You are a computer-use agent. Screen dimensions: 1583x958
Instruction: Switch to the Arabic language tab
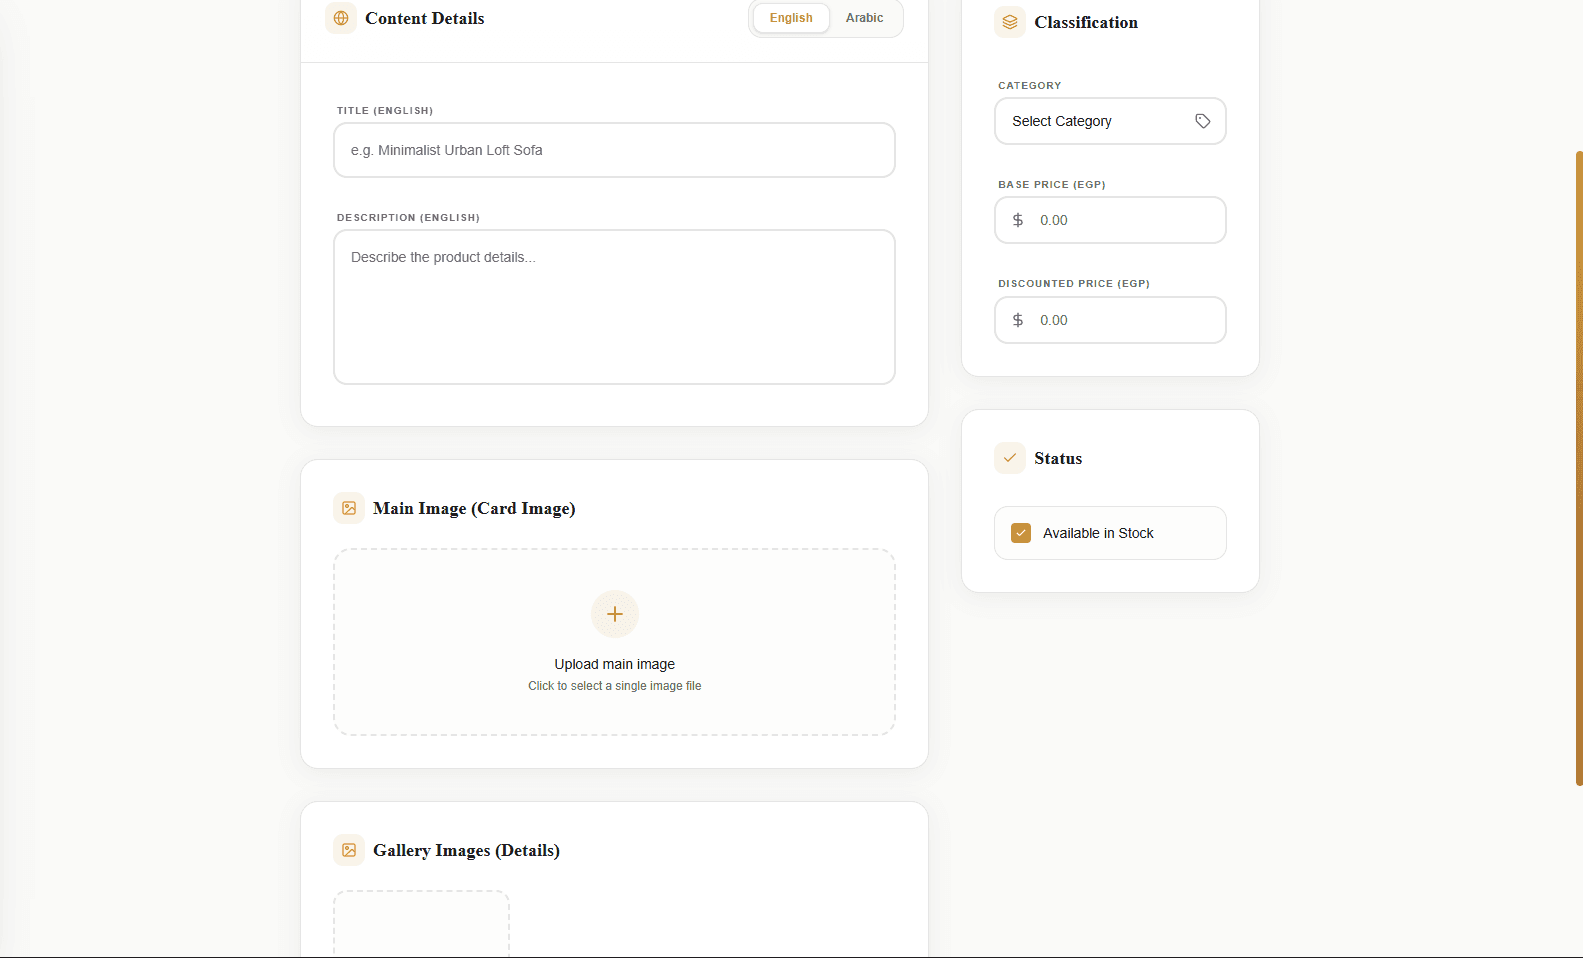(865, 18)
